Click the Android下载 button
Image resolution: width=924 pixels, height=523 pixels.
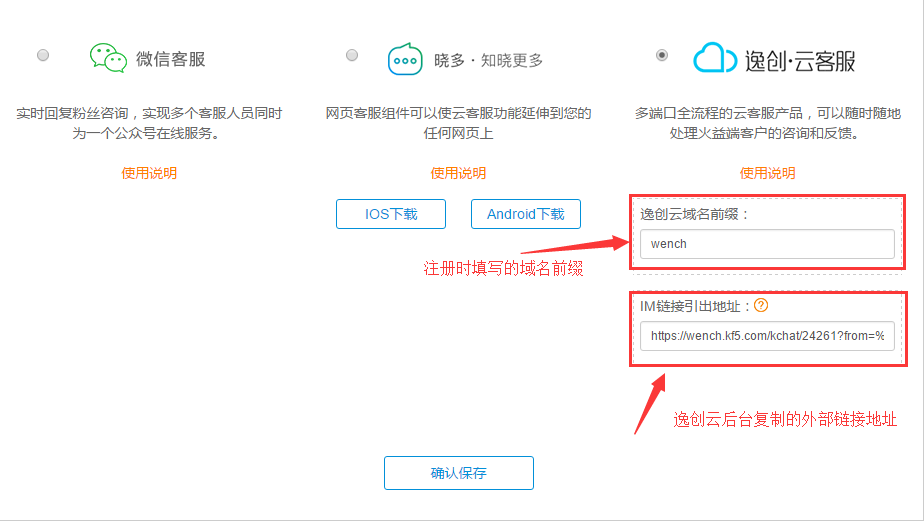coord(525,214)
